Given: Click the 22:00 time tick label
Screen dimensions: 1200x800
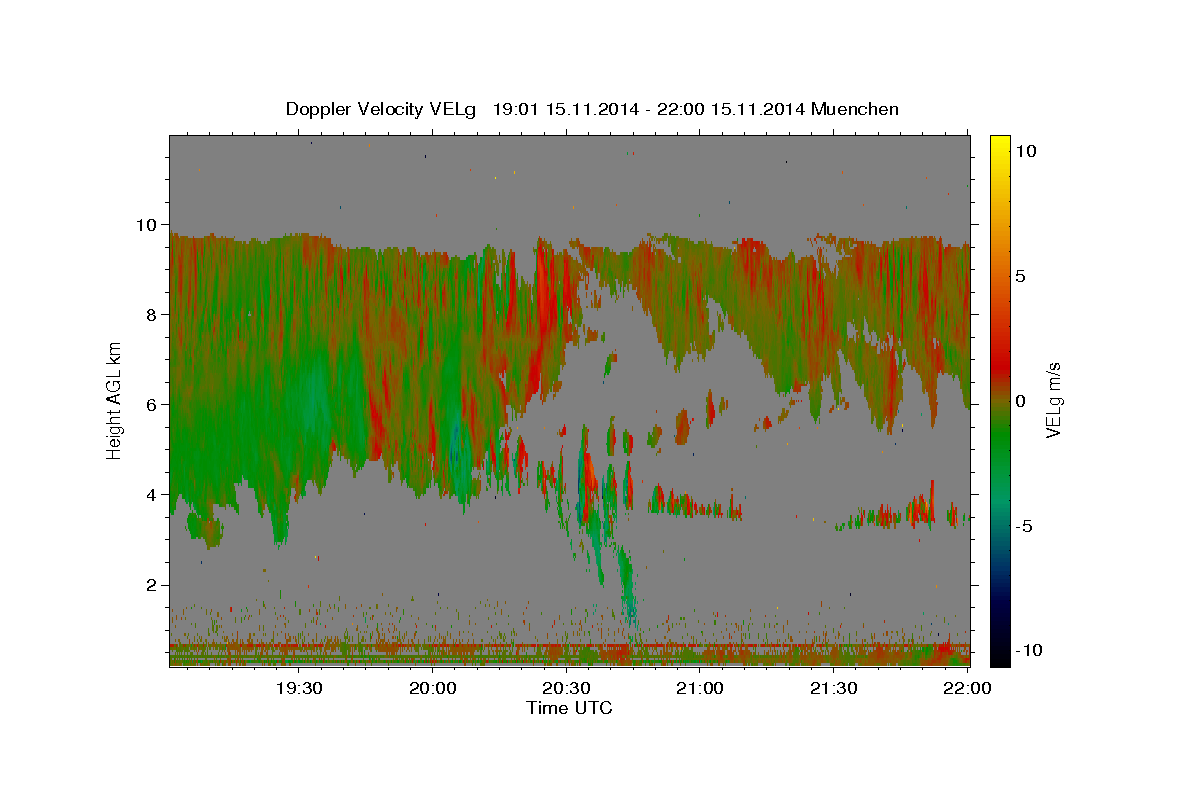Looking at the screenshot, I should click(x=967, y=688).
